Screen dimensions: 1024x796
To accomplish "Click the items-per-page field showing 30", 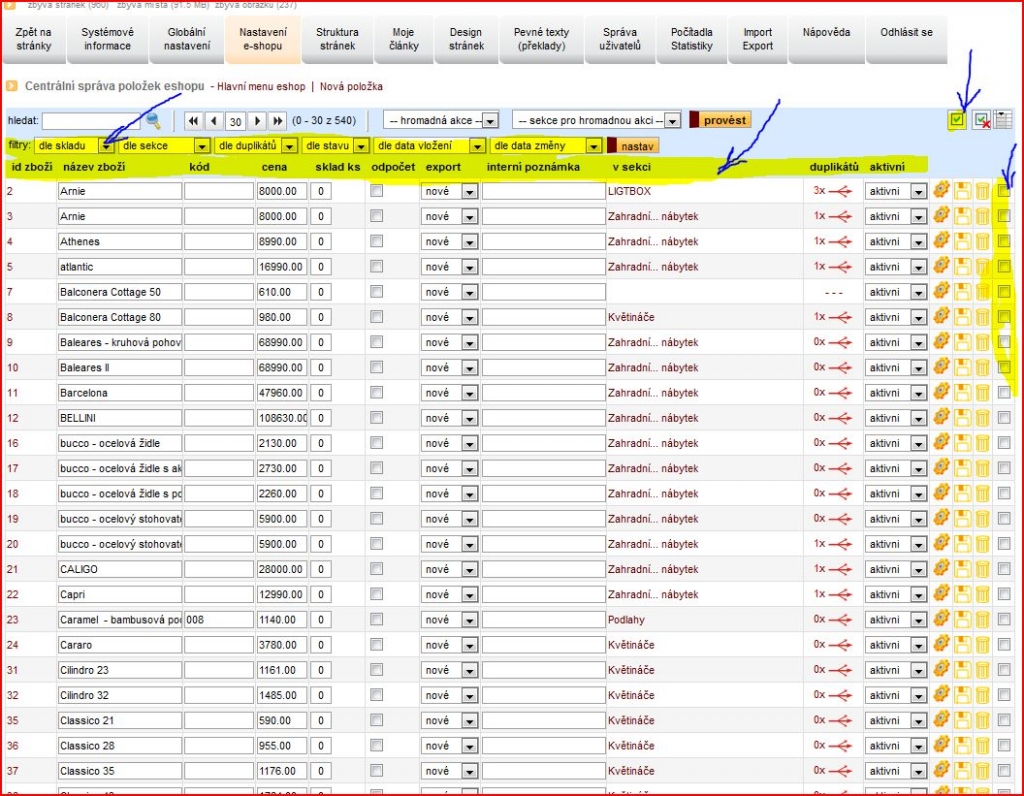I will [x=236, y=121].
